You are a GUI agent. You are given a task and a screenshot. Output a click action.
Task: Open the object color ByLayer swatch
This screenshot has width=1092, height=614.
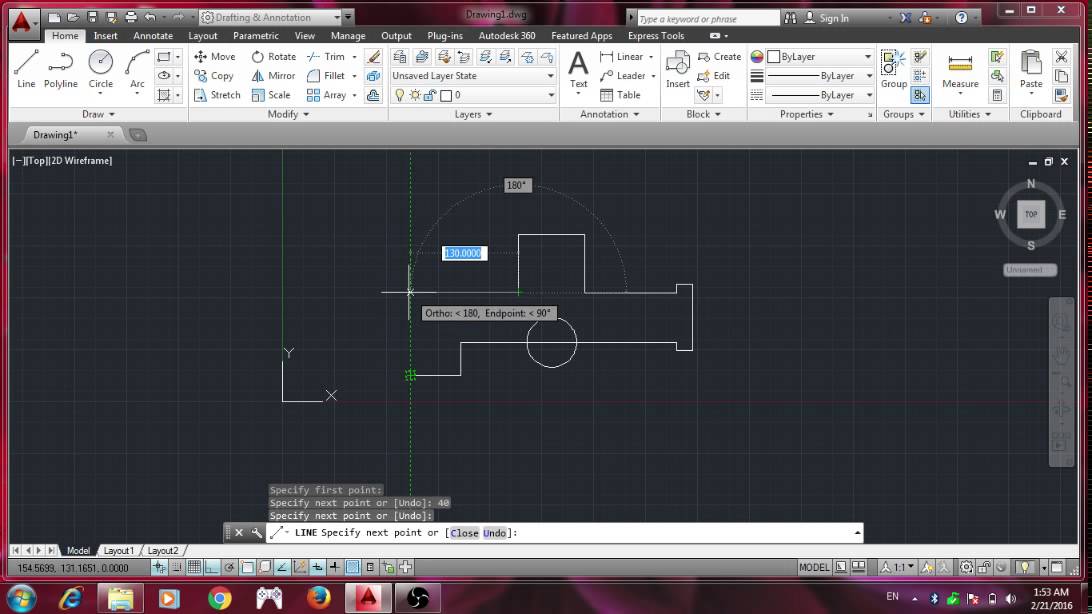[x=773, y=56]
